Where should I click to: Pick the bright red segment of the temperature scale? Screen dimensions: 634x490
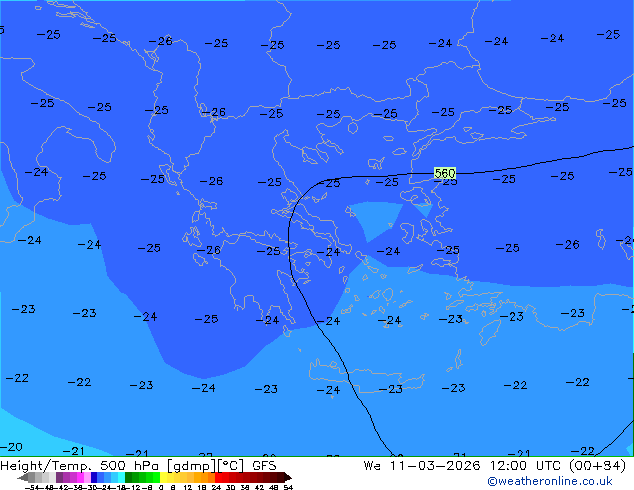(x=230, y=477)
